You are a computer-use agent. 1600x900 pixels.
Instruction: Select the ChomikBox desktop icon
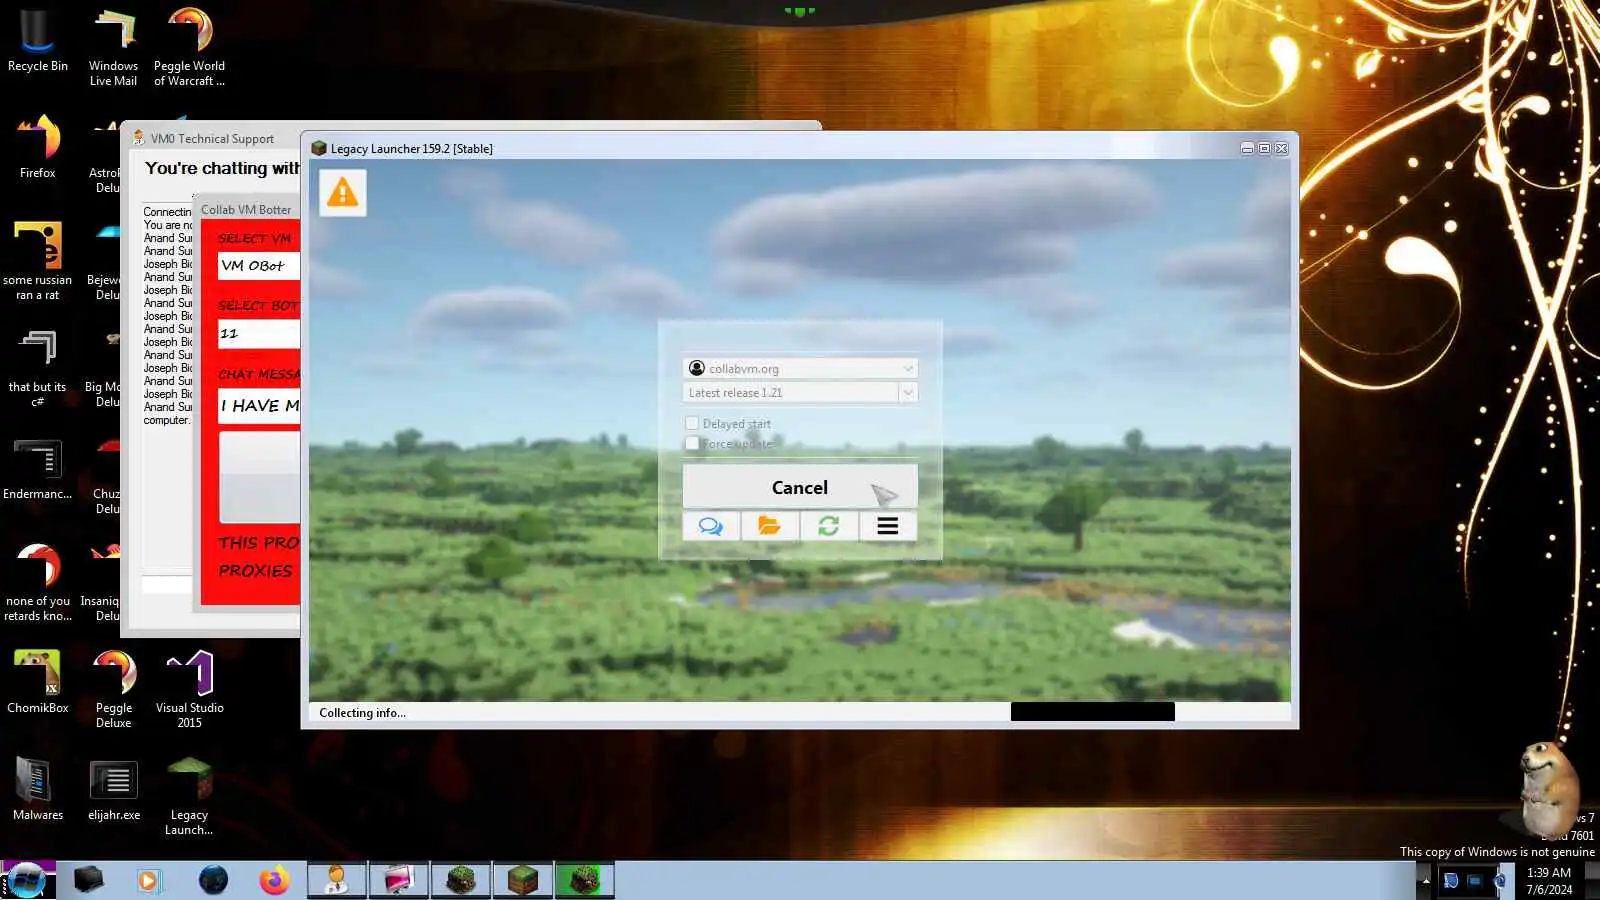pyautogui.click(x=38, y=682)
